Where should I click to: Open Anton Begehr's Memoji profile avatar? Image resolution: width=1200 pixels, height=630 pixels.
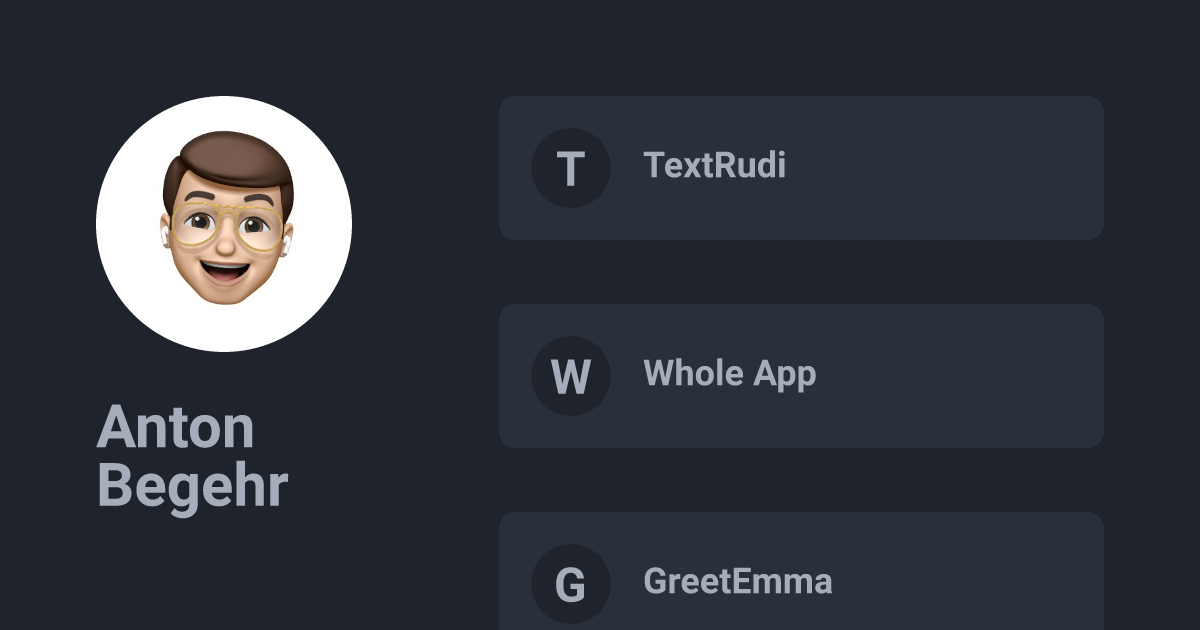(x=224, y=224)
